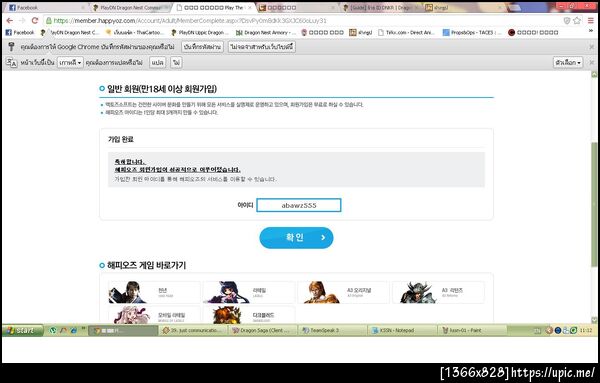Click the translate button
This screenshot has width=600, height=383.
point(157,62)
